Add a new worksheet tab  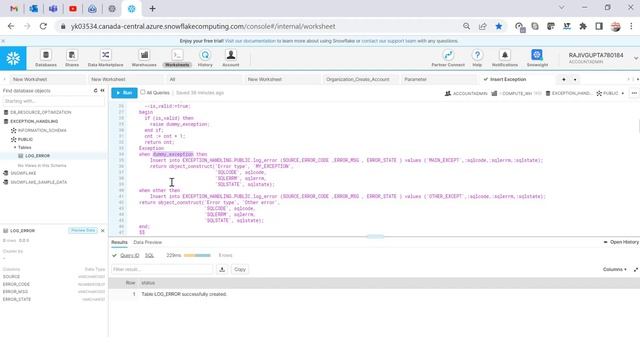coord(564,79)
